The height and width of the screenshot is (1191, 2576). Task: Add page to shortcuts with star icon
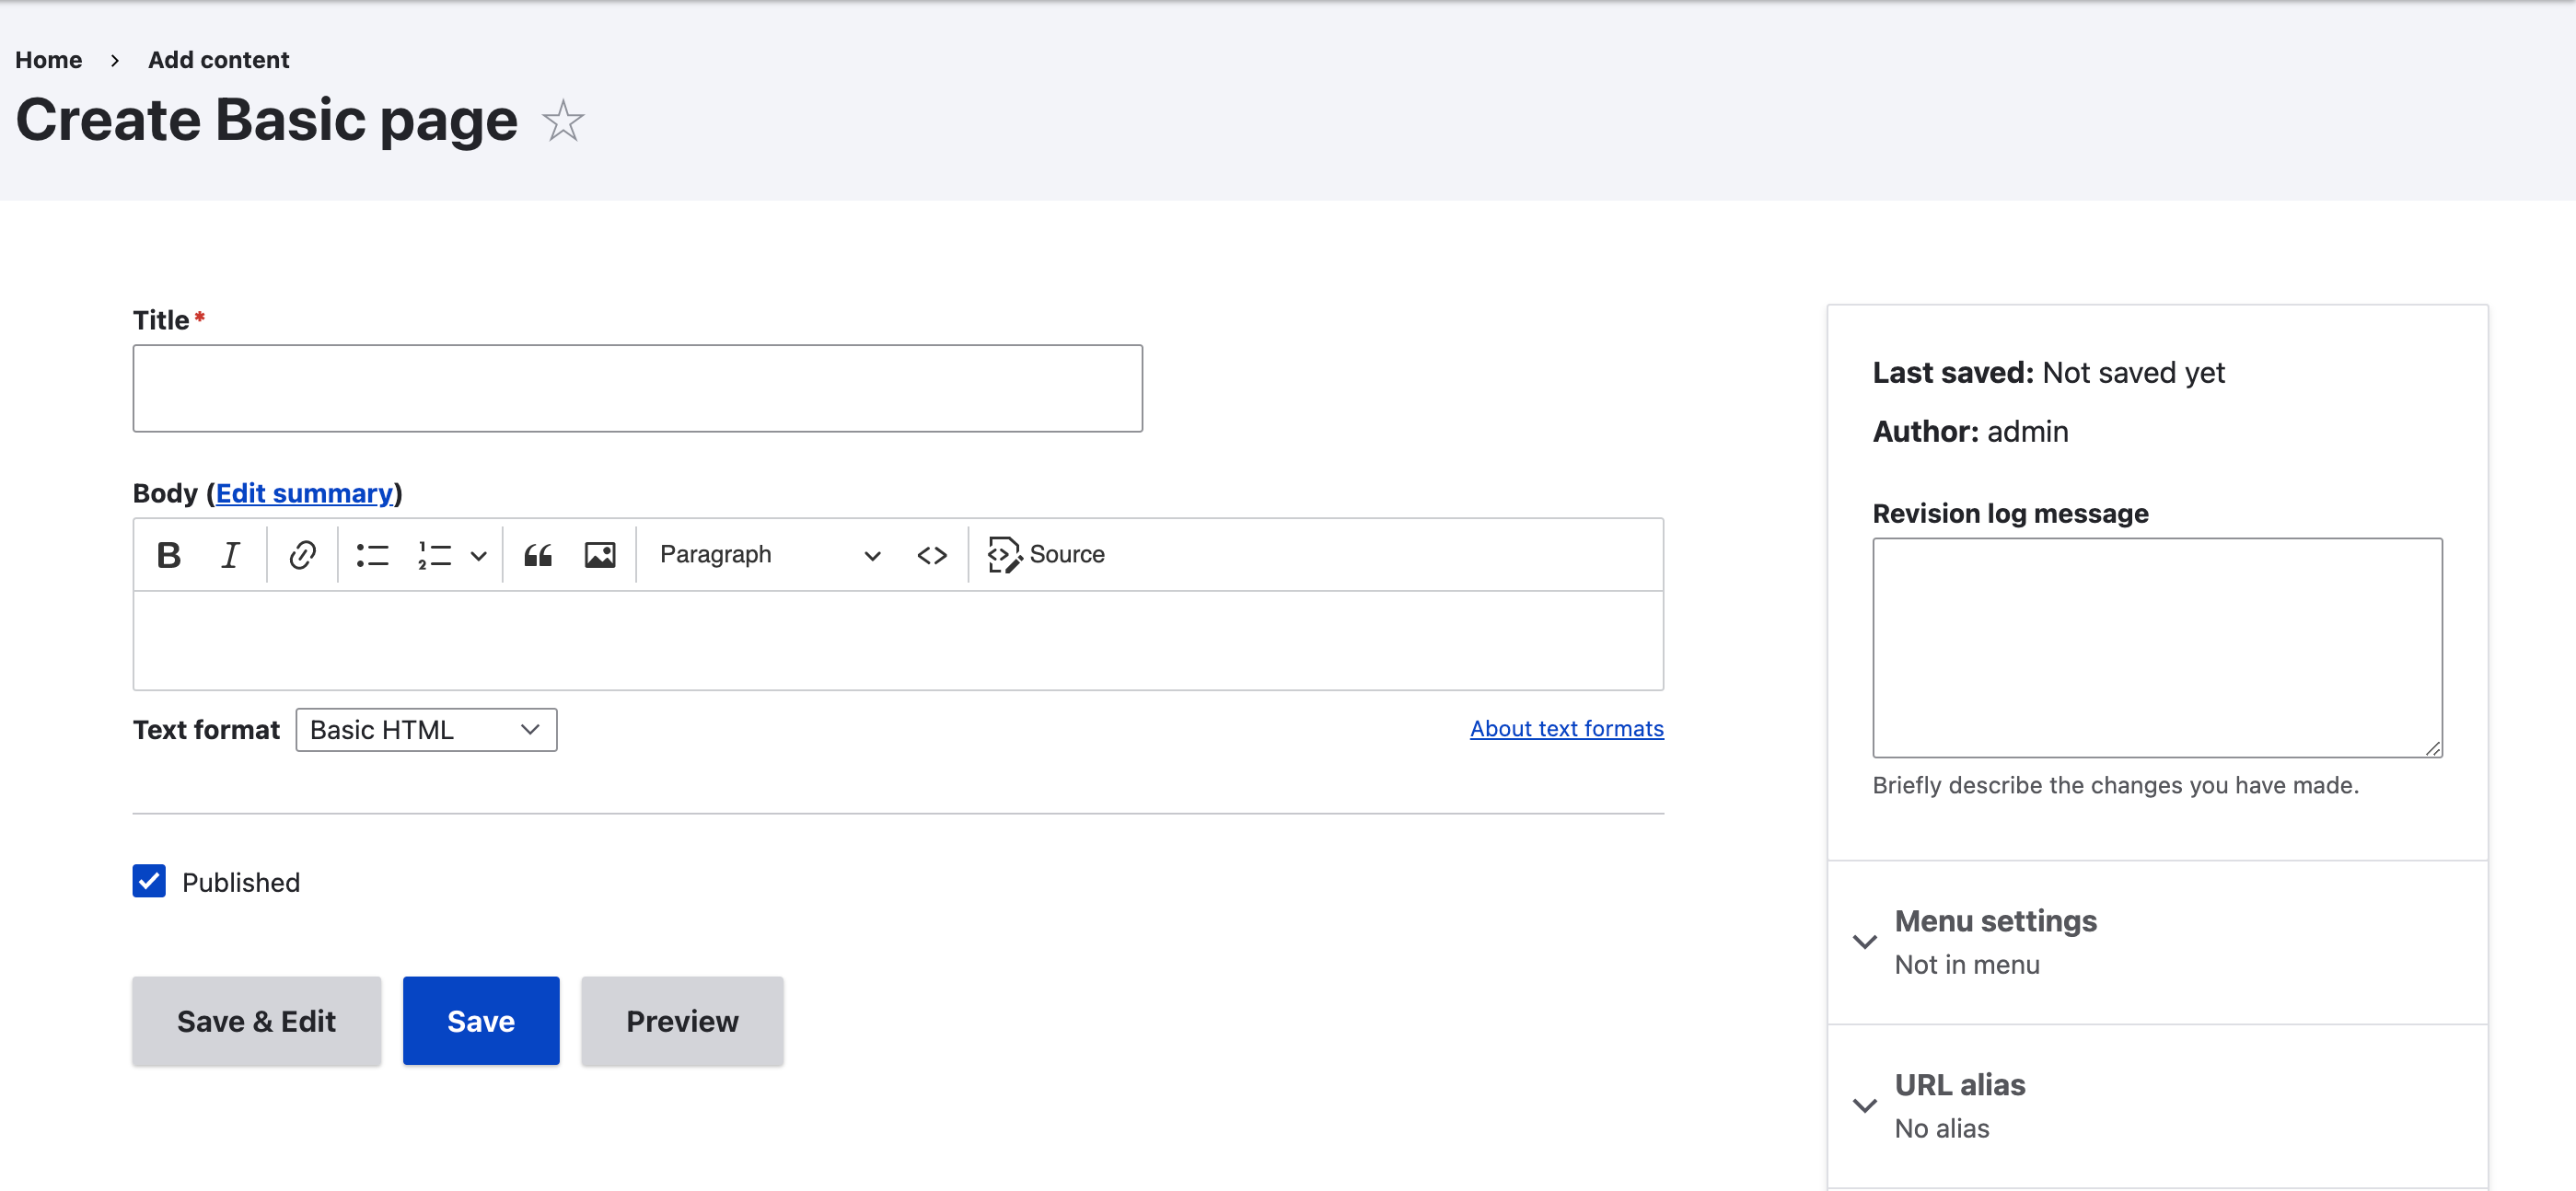point(563,121)
